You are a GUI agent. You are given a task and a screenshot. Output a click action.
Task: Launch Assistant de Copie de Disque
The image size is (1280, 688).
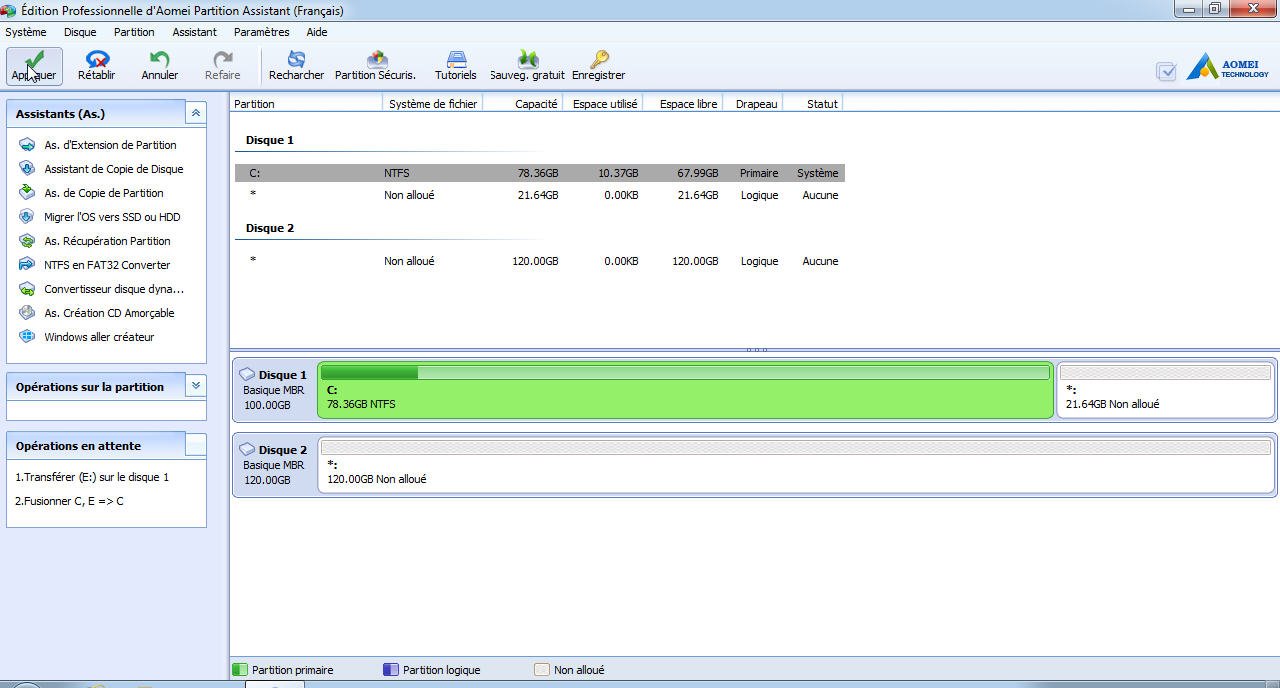[113, 169]
